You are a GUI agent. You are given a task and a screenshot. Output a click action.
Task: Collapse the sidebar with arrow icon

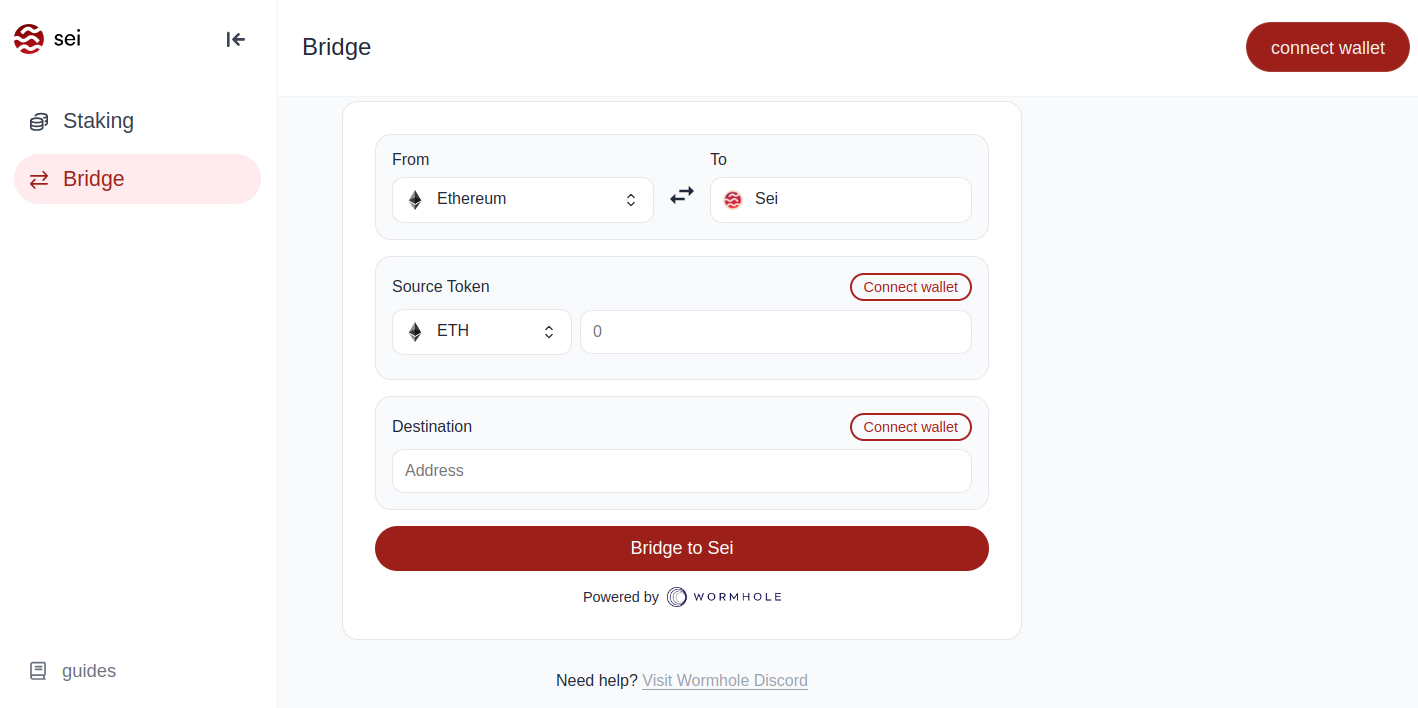236,40
